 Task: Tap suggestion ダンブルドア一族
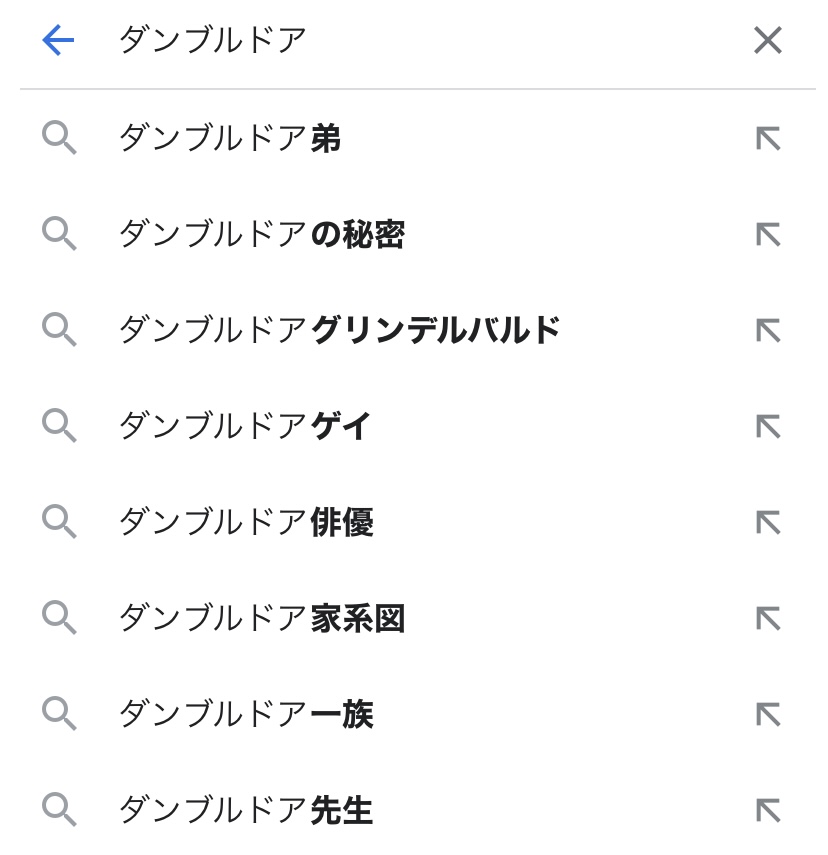pos(246,714)
